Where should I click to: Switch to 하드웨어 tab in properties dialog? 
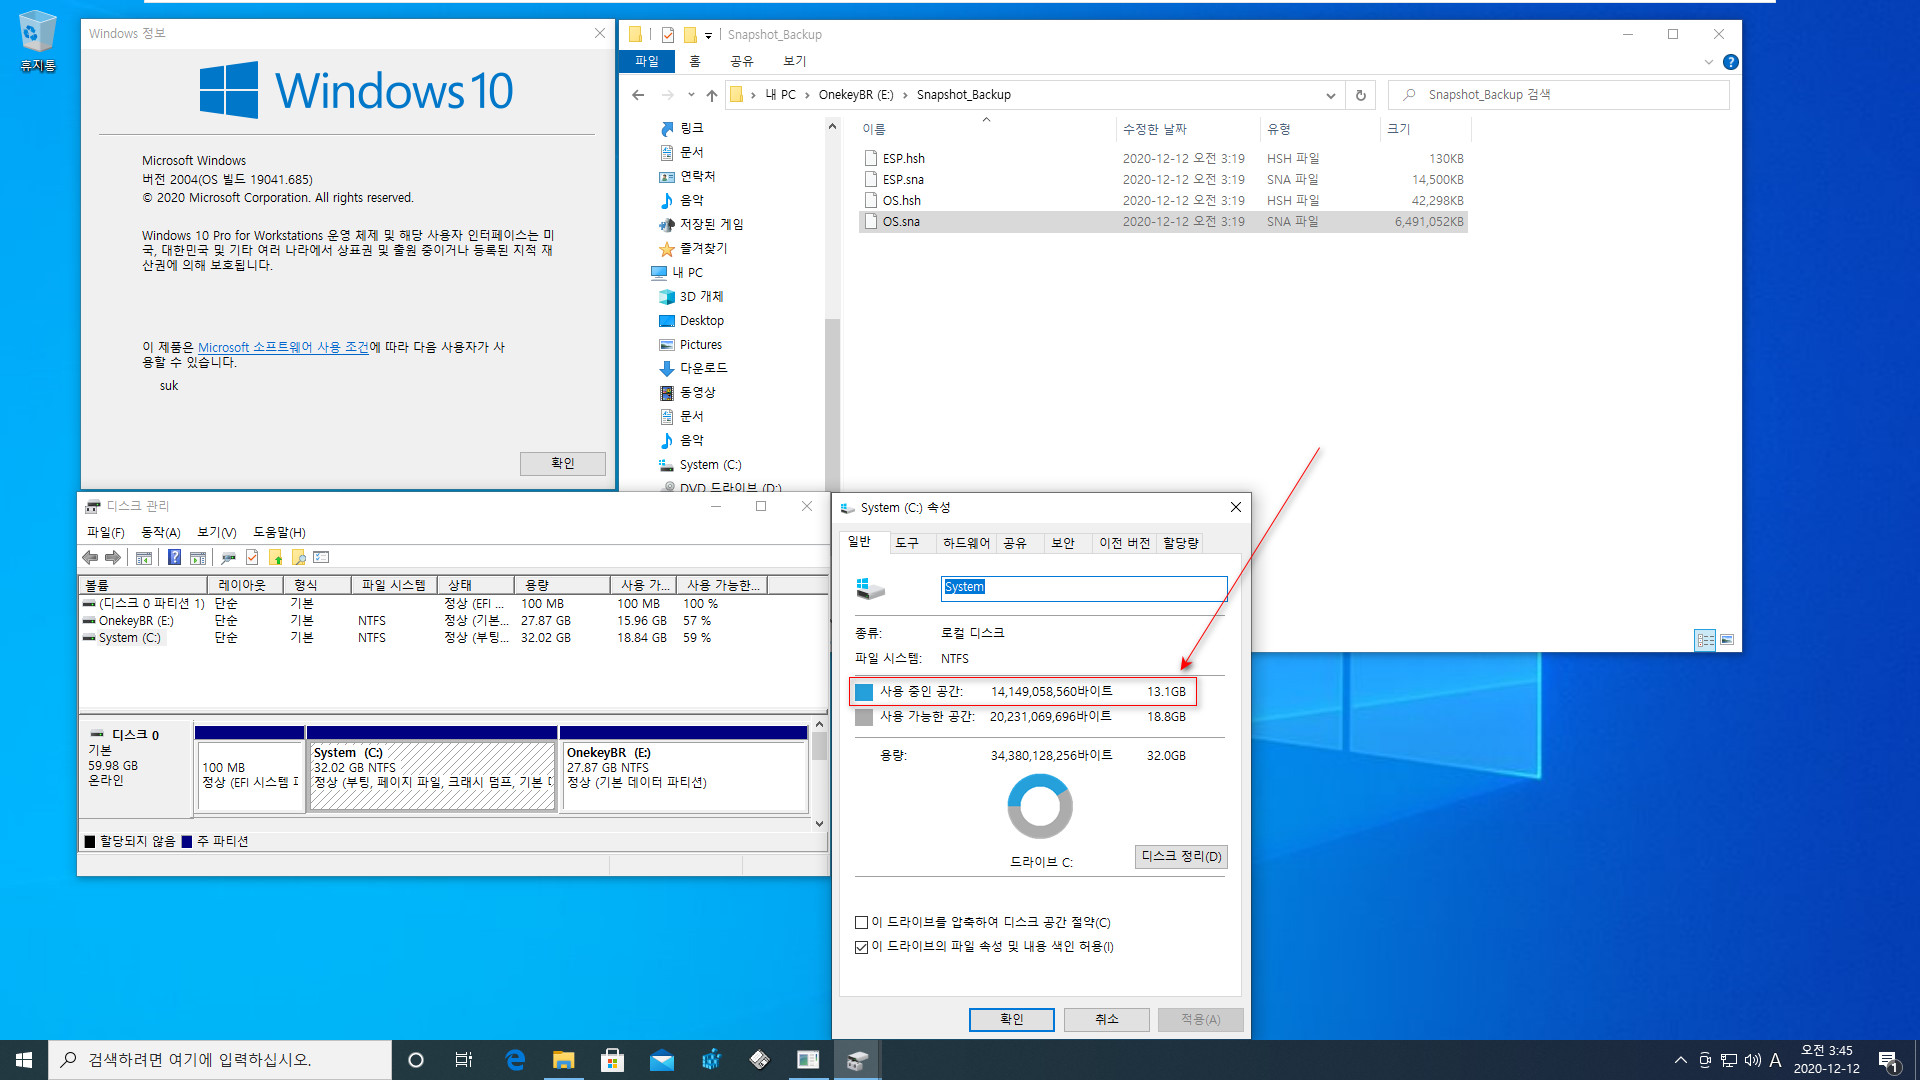point(966,543)
